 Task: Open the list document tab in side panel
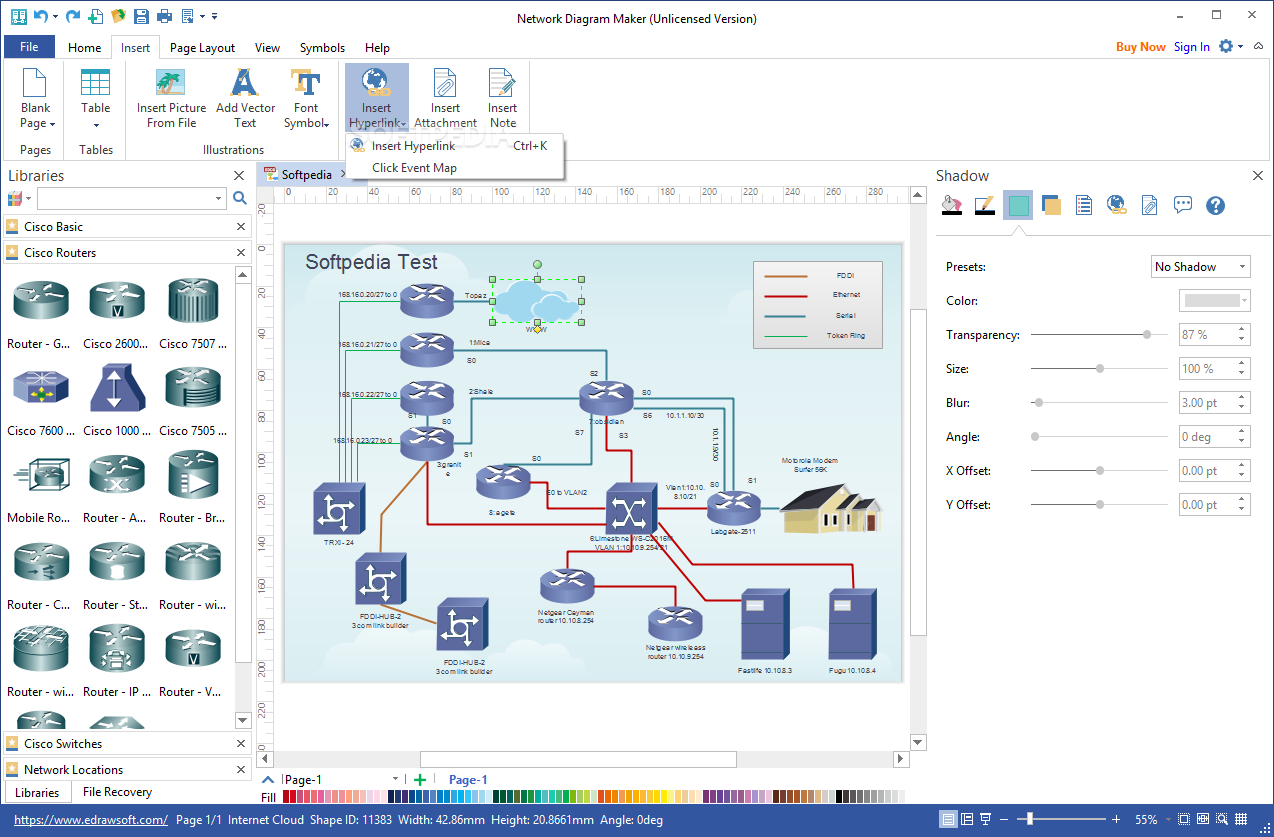click(1083, 205)
